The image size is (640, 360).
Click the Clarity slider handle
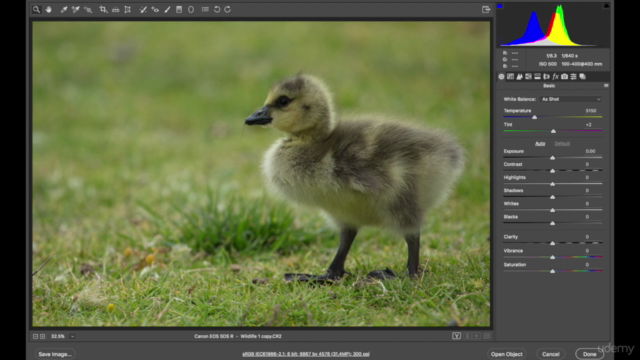click(x=552, y=243)
